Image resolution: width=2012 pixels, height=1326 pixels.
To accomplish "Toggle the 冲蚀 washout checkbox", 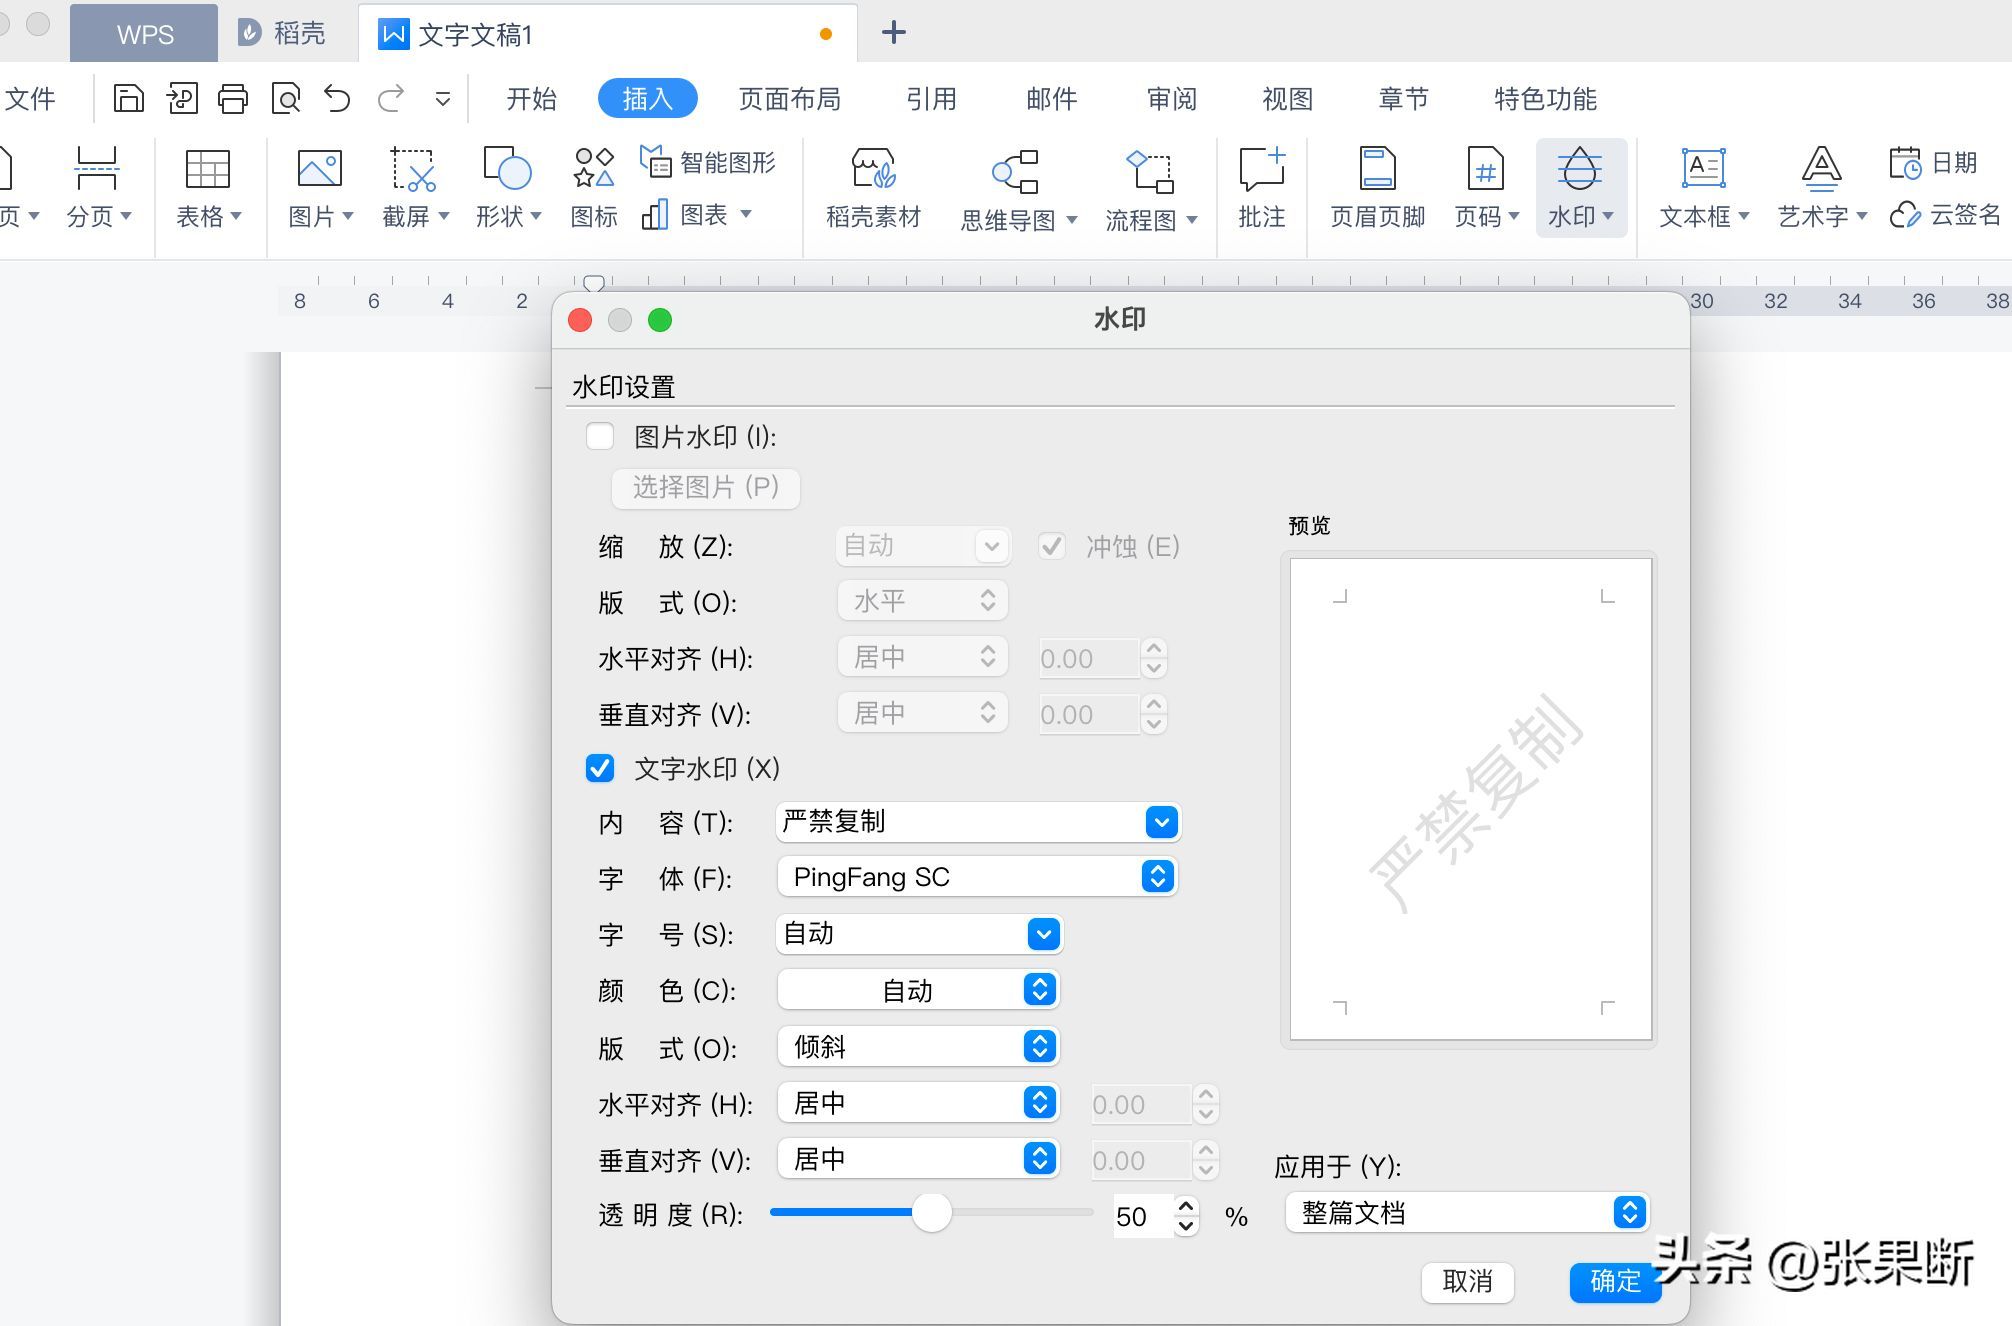I will click(x=1051, y=546).
